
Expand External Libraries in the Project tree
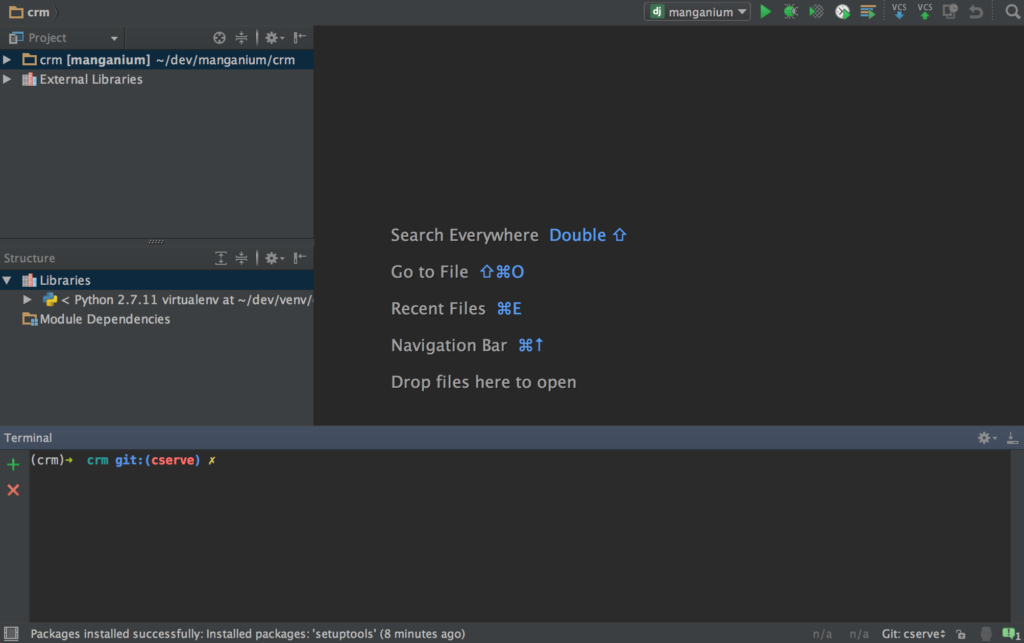pos(7,79)
